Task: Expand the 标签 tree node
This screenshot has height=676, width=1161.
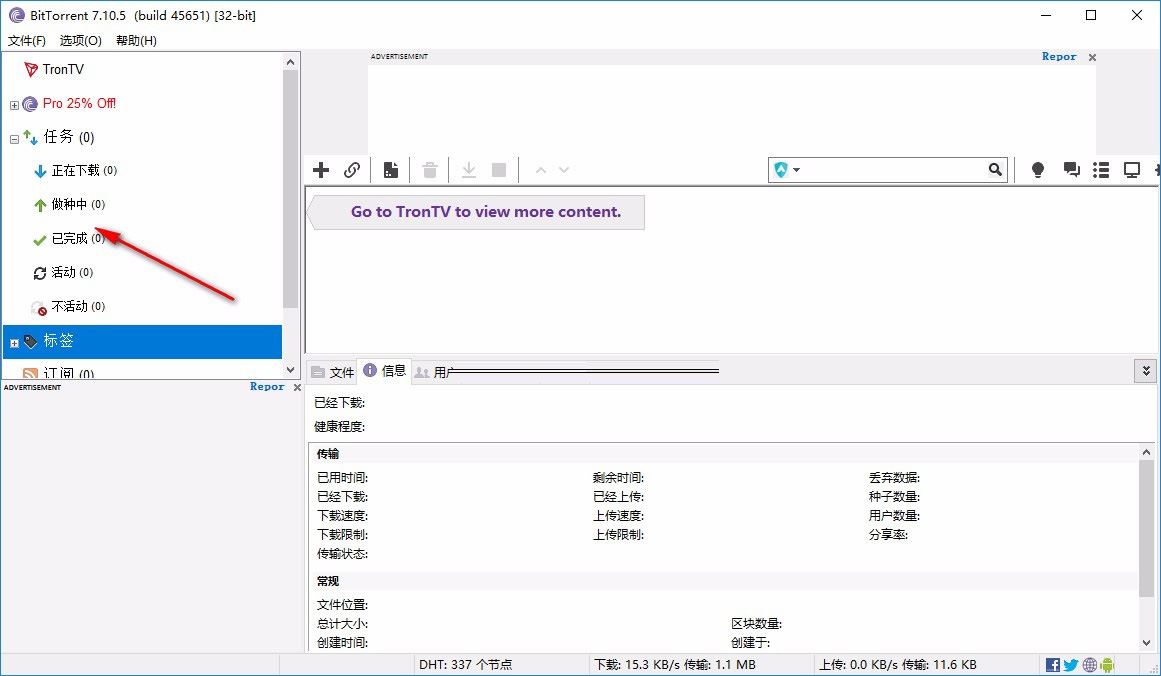Action: 14,343
